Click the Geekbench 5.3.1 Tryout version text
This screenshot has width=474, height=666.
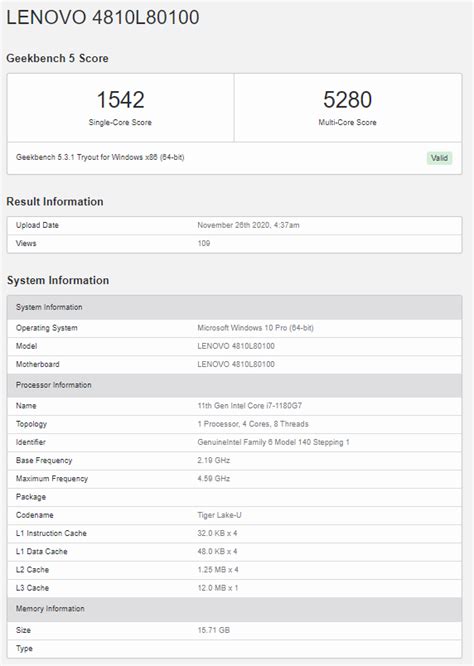pyautogui.click(x=100, y=157)
